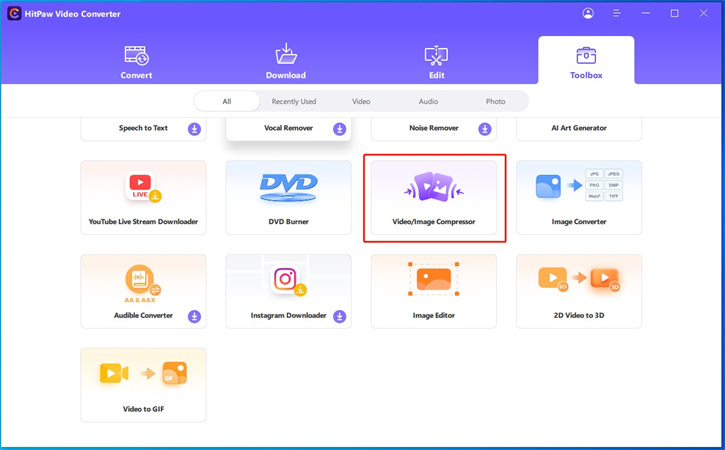
Task: Open Video/Image Compressor tool icon
Action: click(434, 186)
